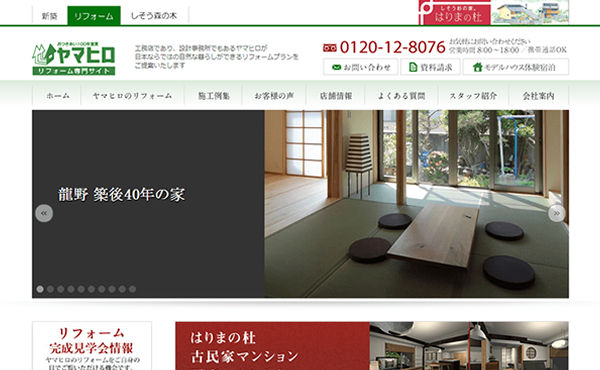
Task: Open the はりまの杜 古民家マンション banner
Action: [372, 346]
